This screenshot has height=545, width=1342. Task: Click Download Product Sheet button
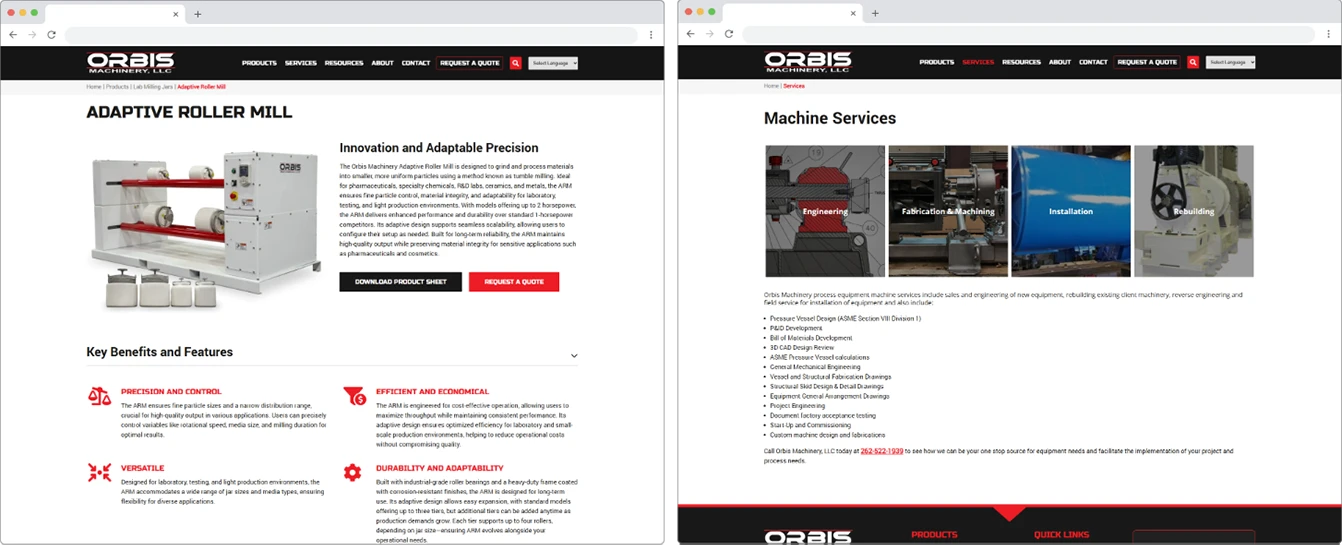pyautogui.click(x=400, y=282)
